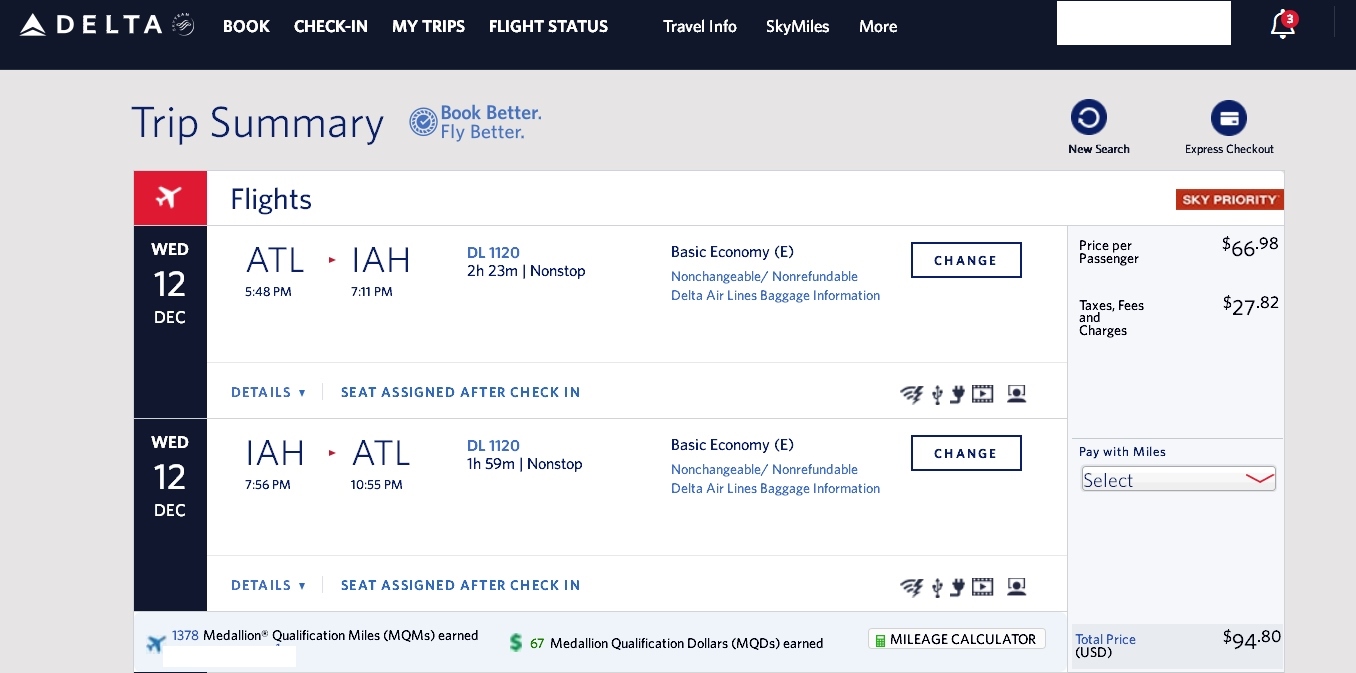Click the Sky Priority banner
Screen dimensions: 1356x673
click(1229, 199)
